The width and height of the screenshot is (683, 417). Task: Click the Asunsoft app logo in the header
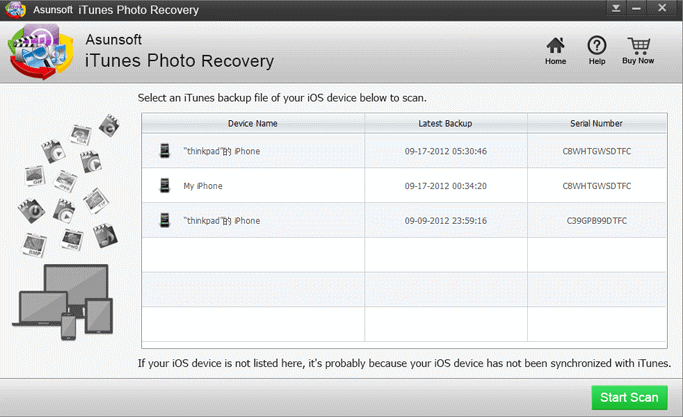pyautogui.click(x=40, y=52)
